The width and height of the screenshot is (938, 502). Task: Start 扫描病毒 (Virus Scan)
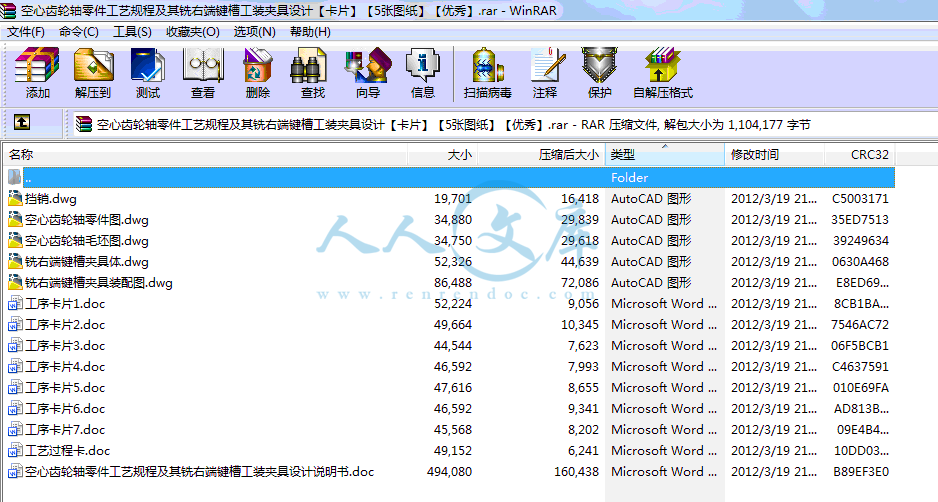(488, 72)
